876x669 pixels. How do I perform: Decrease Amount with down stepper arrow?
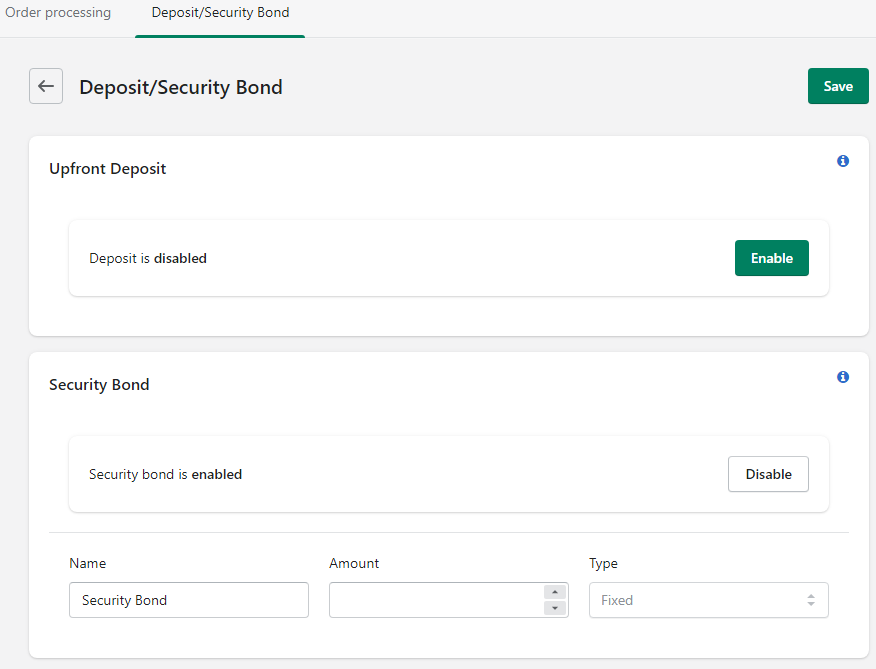555,608
